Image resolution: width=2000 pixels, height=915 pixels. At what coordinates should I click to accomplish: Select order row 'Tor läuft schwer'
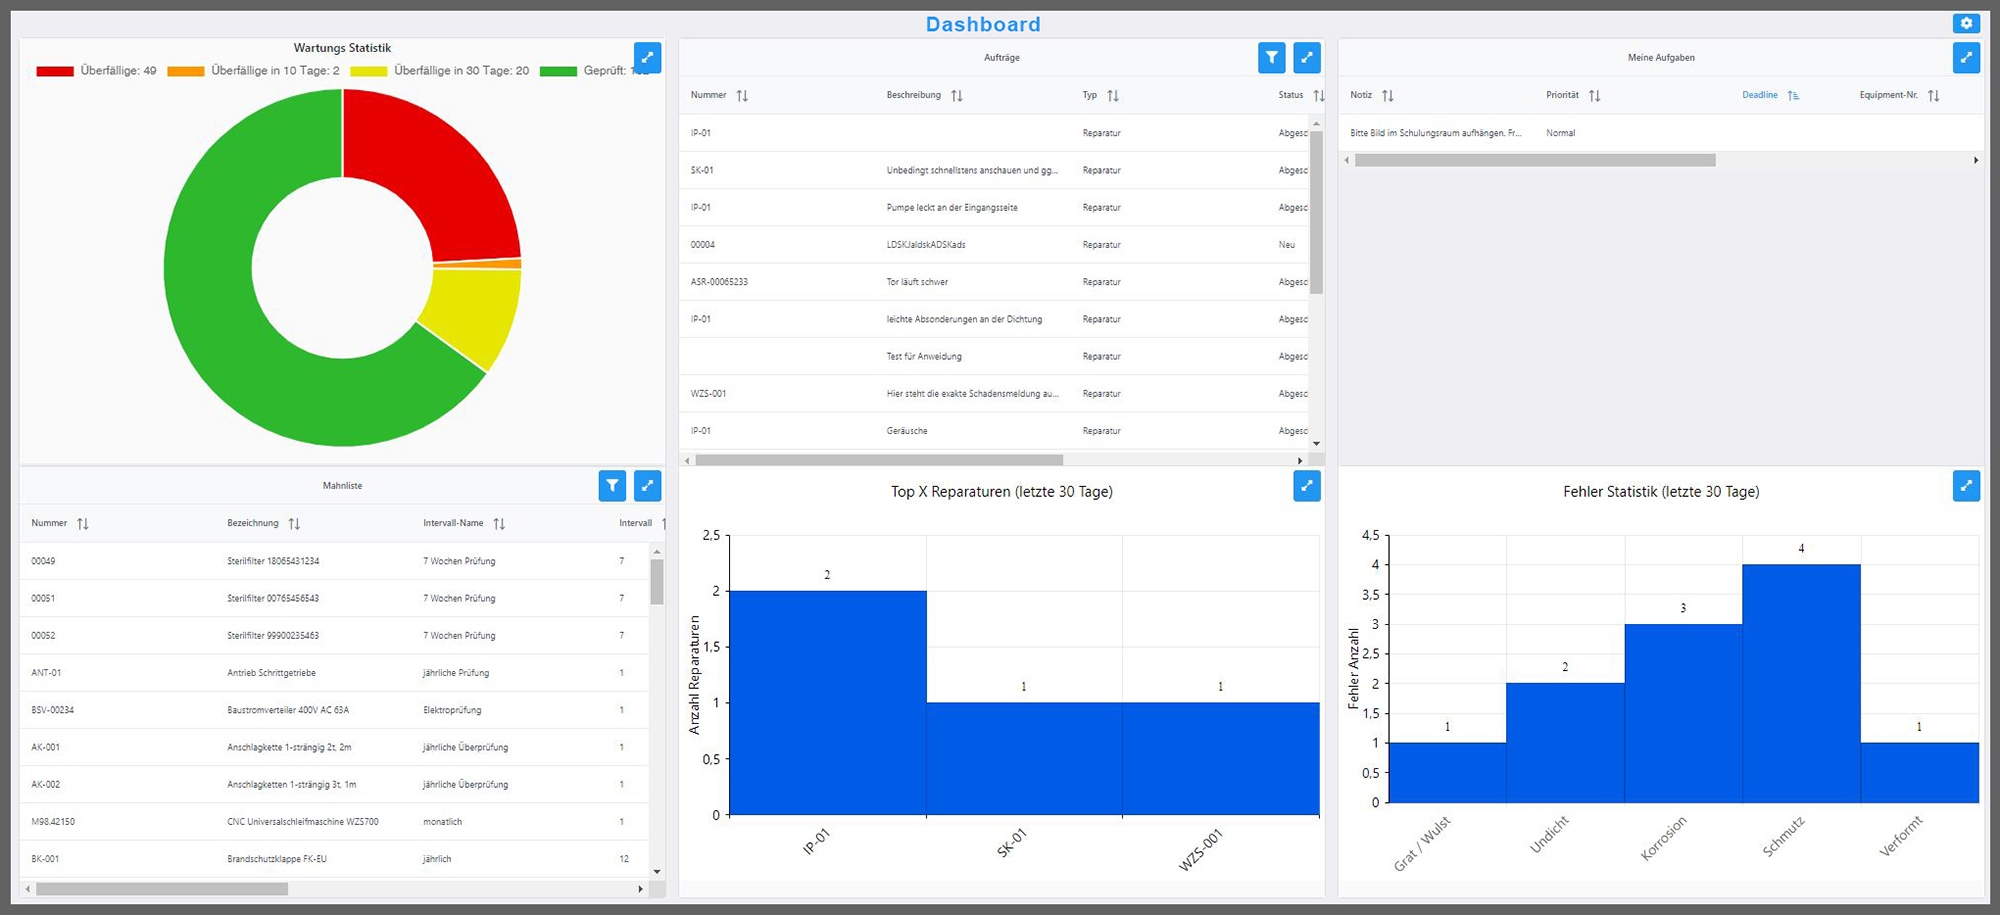point(994,282)
